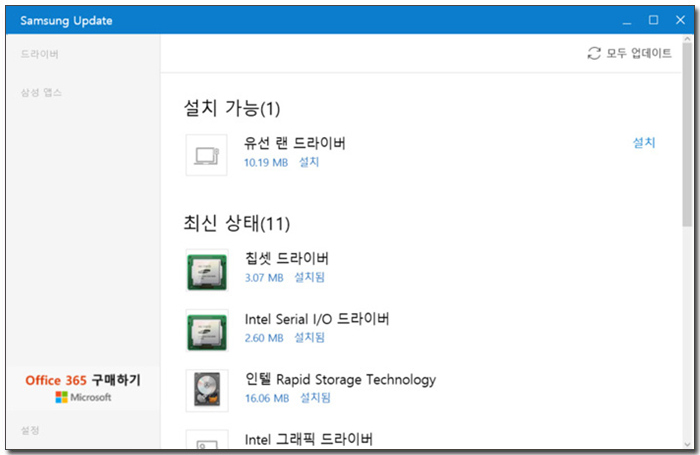
Task: Click the Intel Serial I/O driver icon
Action: (207, 330)
